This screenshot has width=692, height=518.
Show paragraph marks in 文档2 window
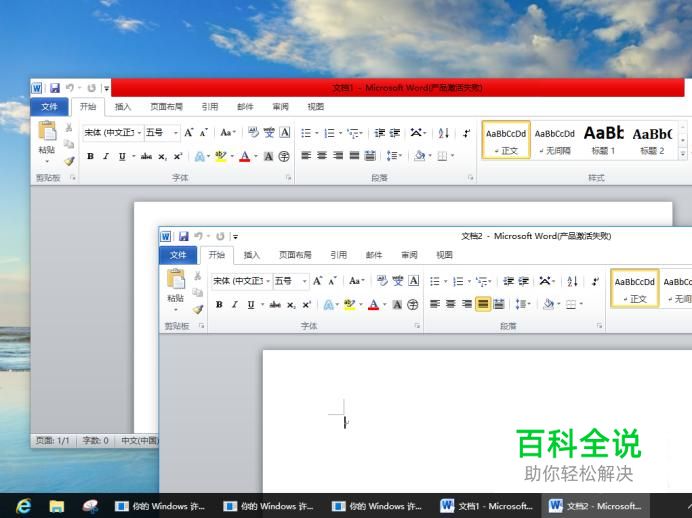pos(595,281)
